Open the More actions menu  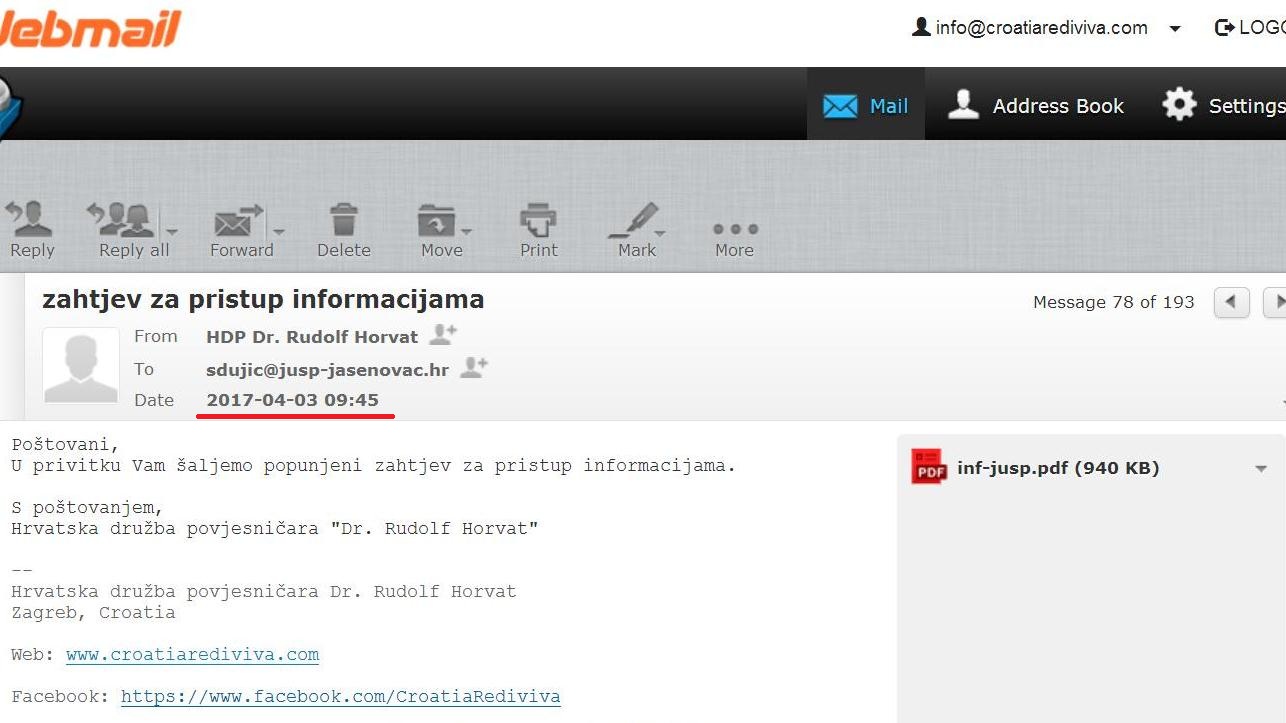[734, 232]
